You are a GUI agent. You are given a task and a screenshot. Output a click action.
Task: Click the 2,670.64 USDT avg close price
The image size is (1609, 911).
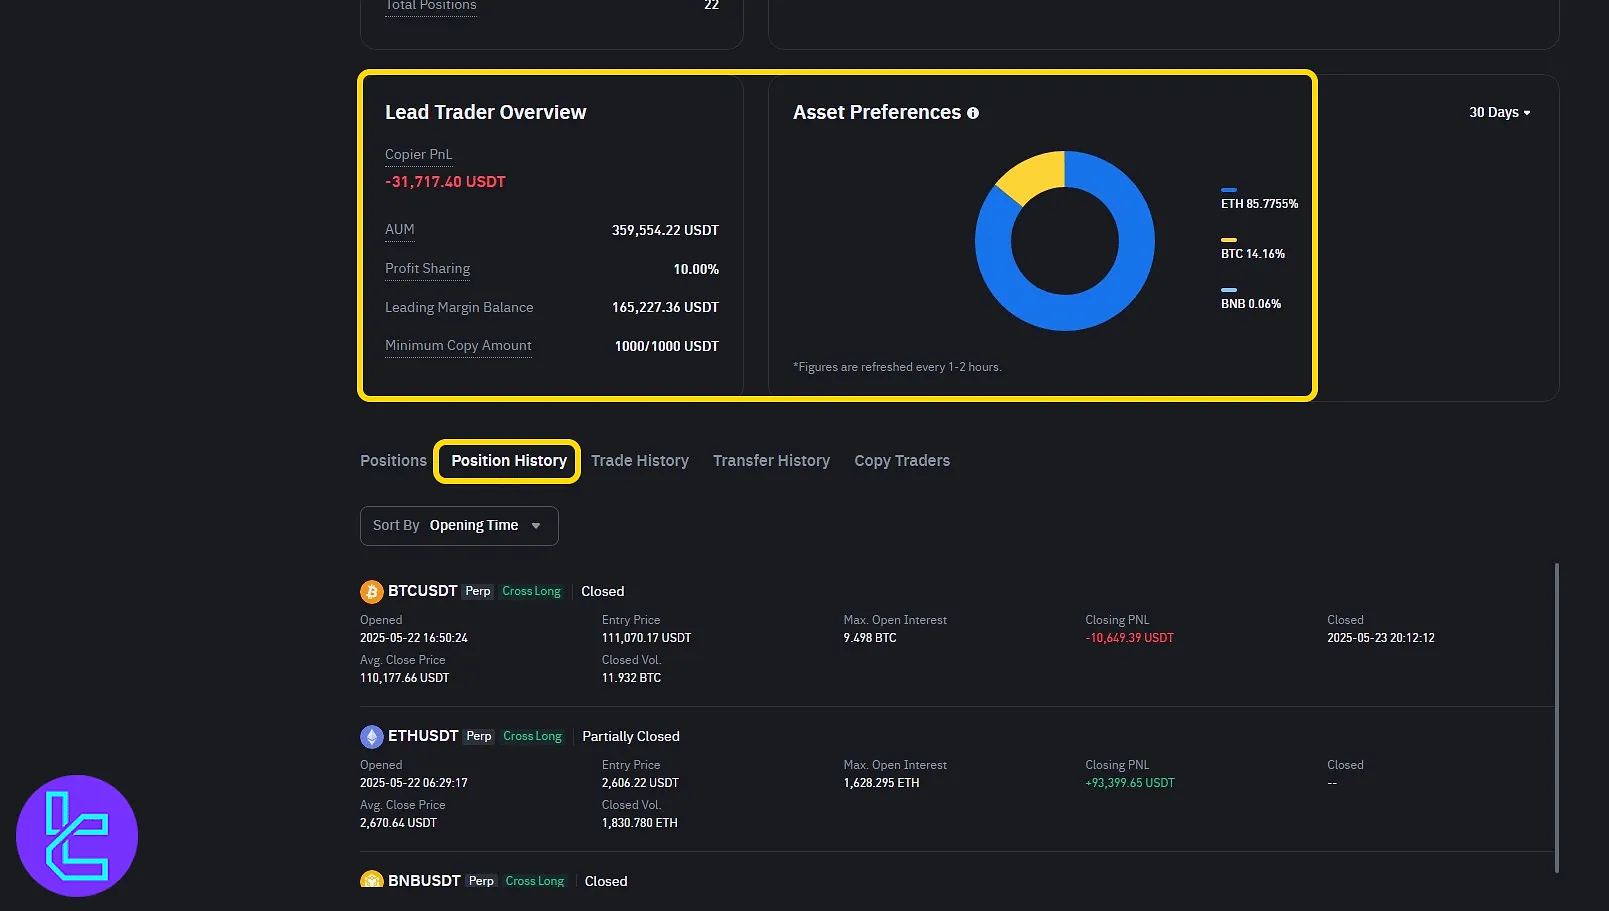pyautogui.click(x=398, y=823)
